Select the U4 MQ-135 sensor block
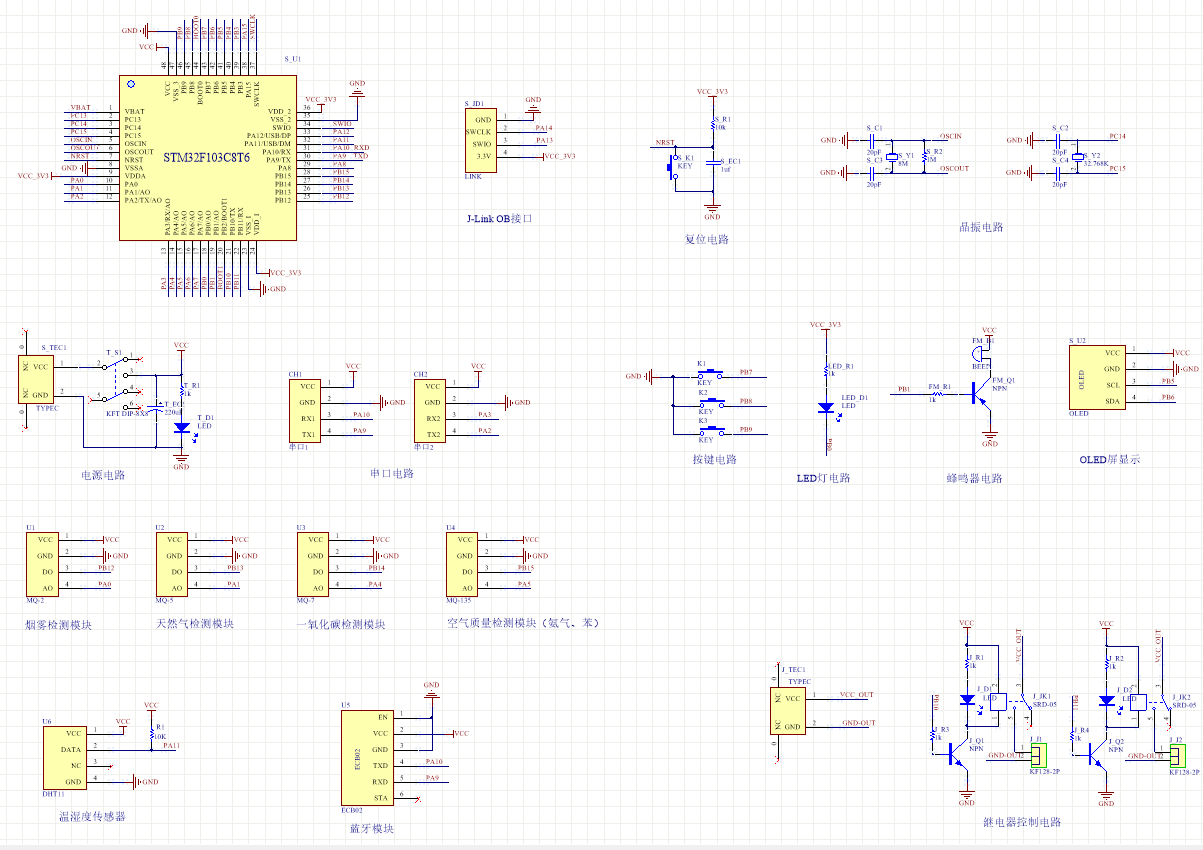Image resolution: width=1203 pixels, height=850 pixels. (x=462, y=564)
